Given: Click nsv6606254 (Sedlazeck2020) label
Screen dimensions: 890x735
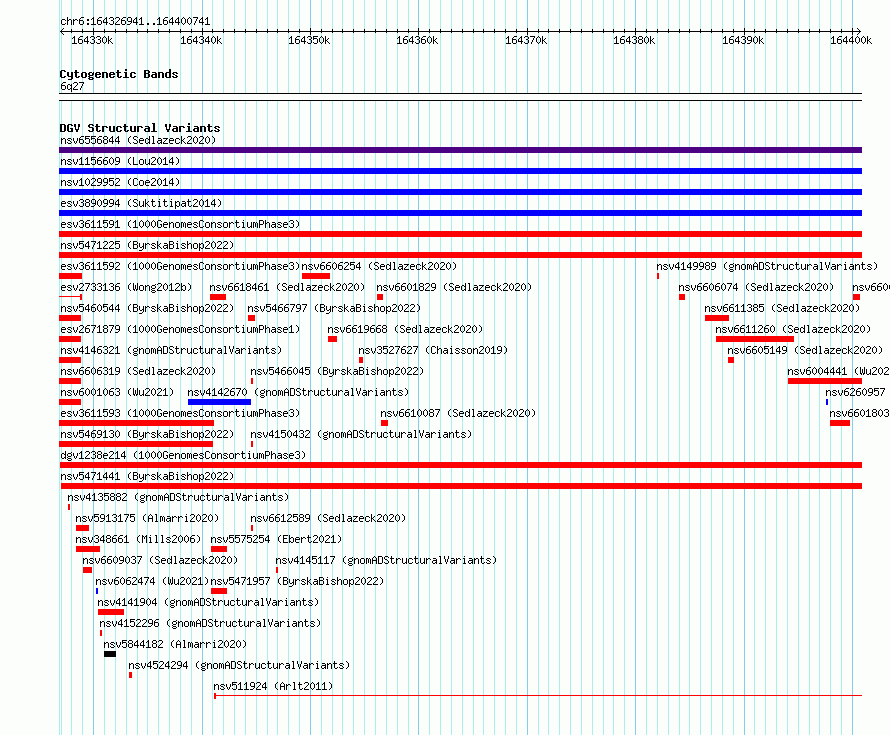Looking at the screenshot, I should pyautogui.click(x=379, y=266).
